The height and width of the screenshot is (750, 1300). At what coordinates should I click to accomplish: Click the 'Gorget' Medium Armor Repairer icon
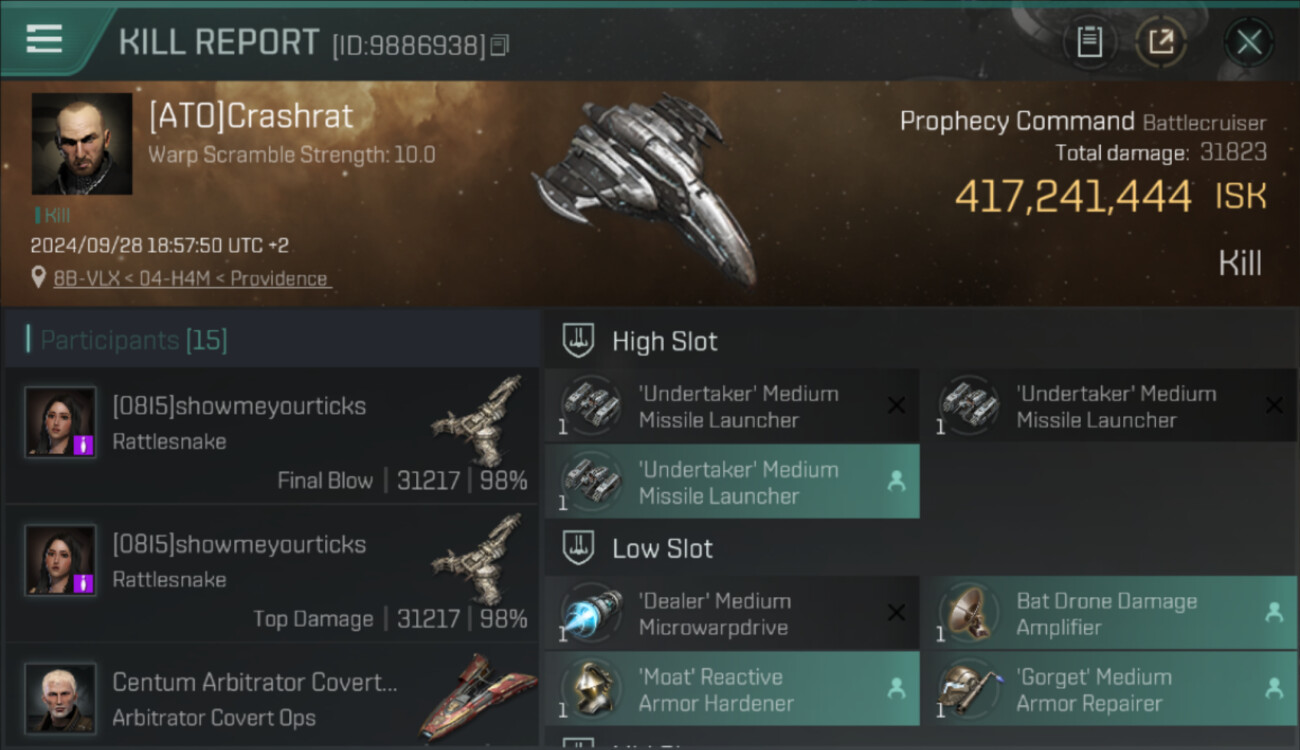968,689
